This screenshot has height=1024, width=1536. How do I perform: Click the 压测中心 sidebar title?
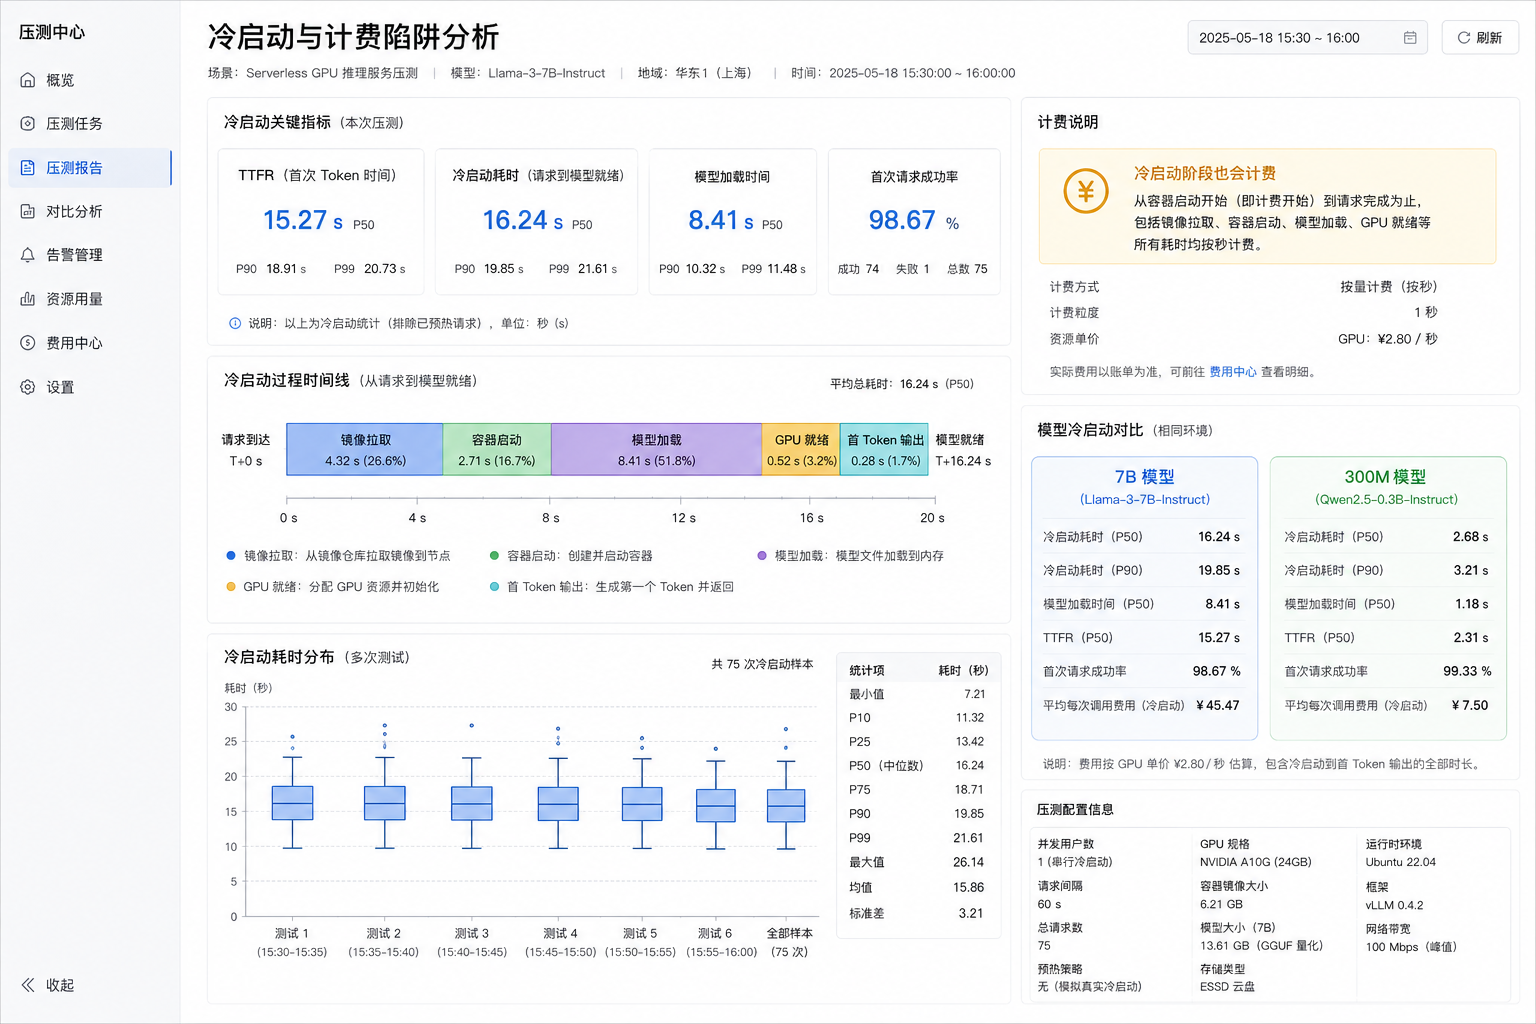click(x=52, y=32)
